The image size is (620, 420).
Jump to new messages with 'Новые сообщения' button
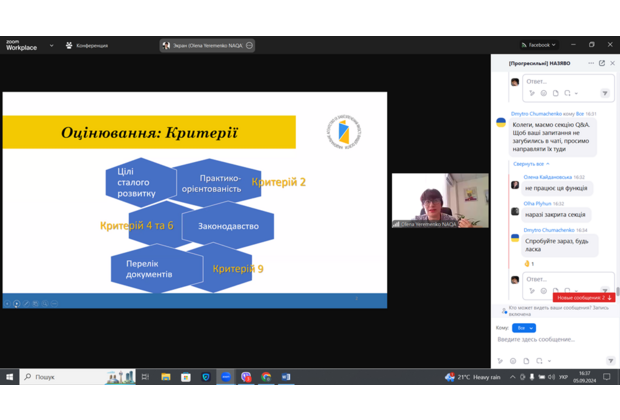coord(583,297)
